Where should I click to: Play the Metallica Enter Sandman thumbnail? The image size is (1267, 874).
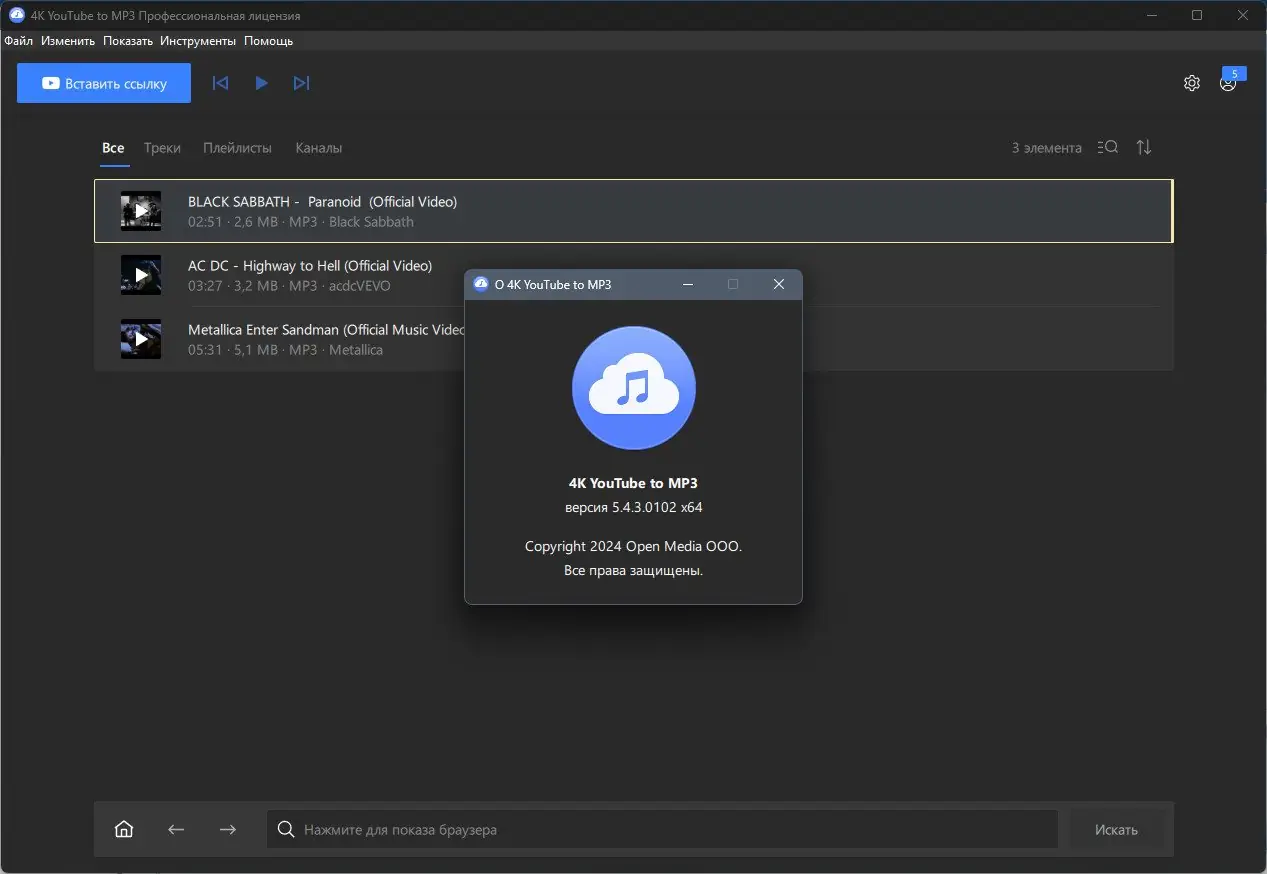coord(141,339)
